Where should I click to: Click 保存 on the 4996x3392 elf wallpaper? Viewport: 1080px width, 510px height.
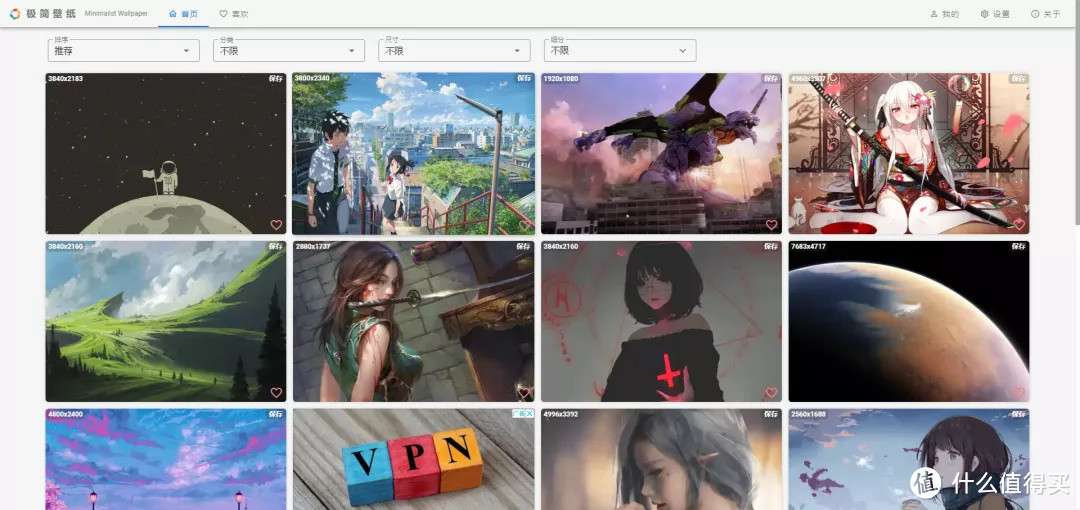pyautogui.click(x=771, y=414)
